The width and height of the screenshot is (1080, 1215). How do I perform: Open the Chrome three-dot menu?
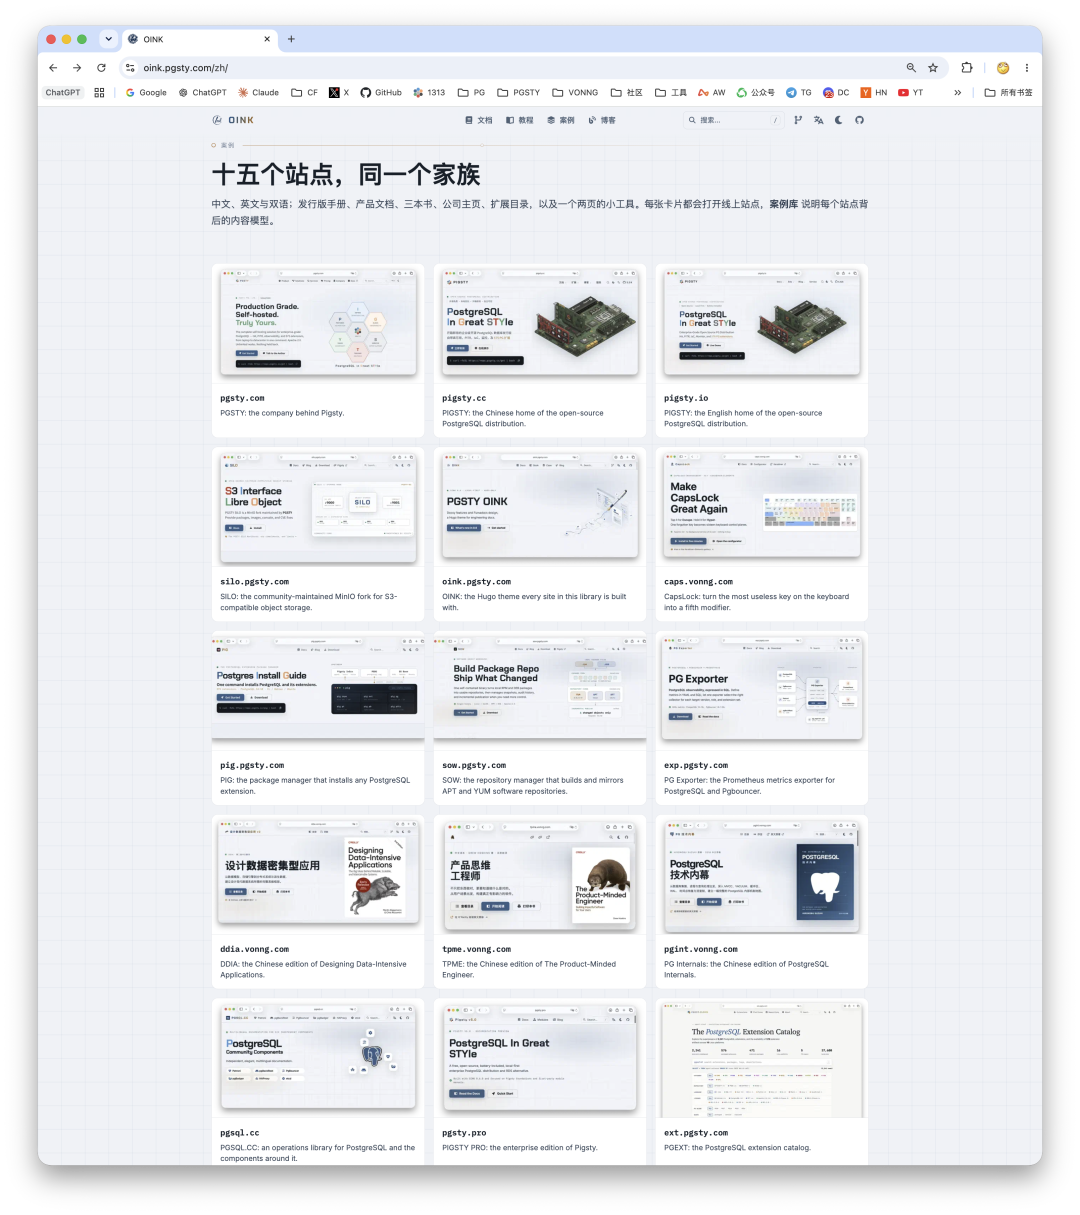click(1026, 68)
